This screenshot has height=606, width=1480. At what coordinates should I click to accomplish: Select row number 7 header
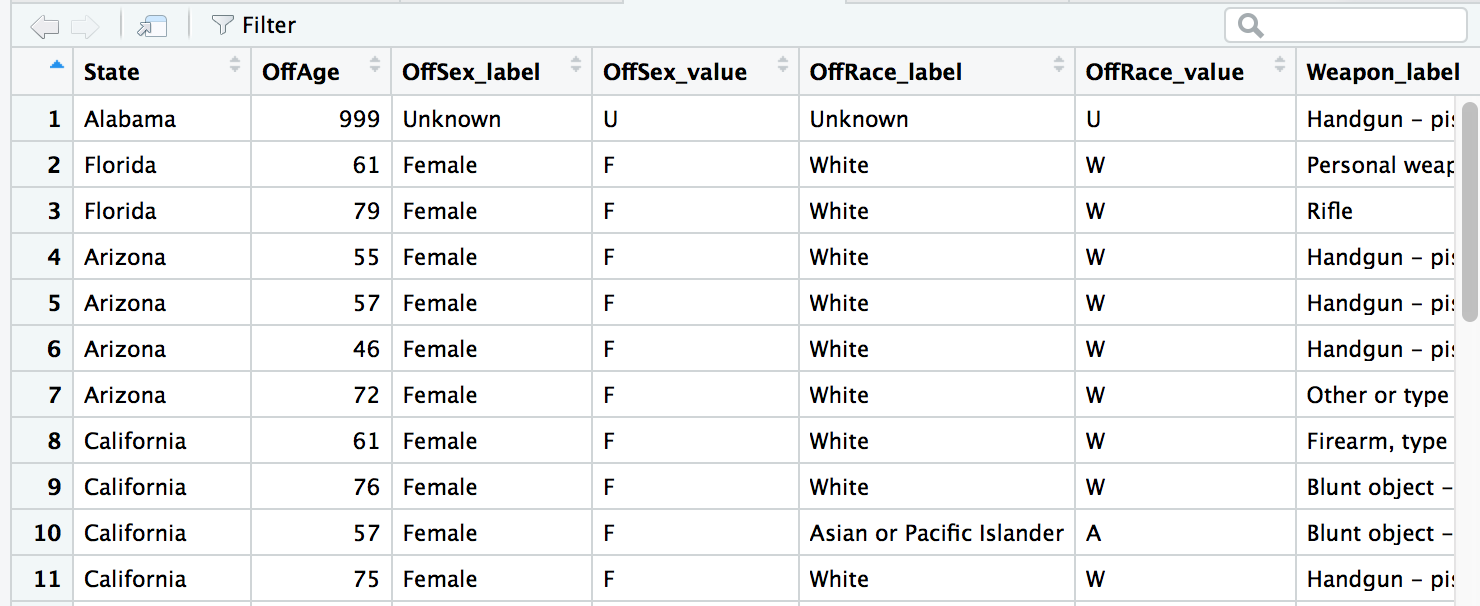[42, 395]
